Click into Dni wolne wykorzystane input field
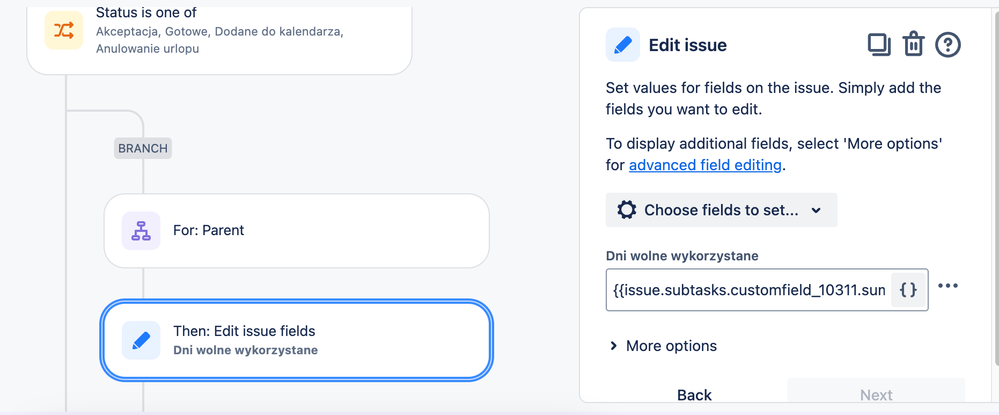The width and height of the screenshot is (999, 415). (x=749, y=290)
